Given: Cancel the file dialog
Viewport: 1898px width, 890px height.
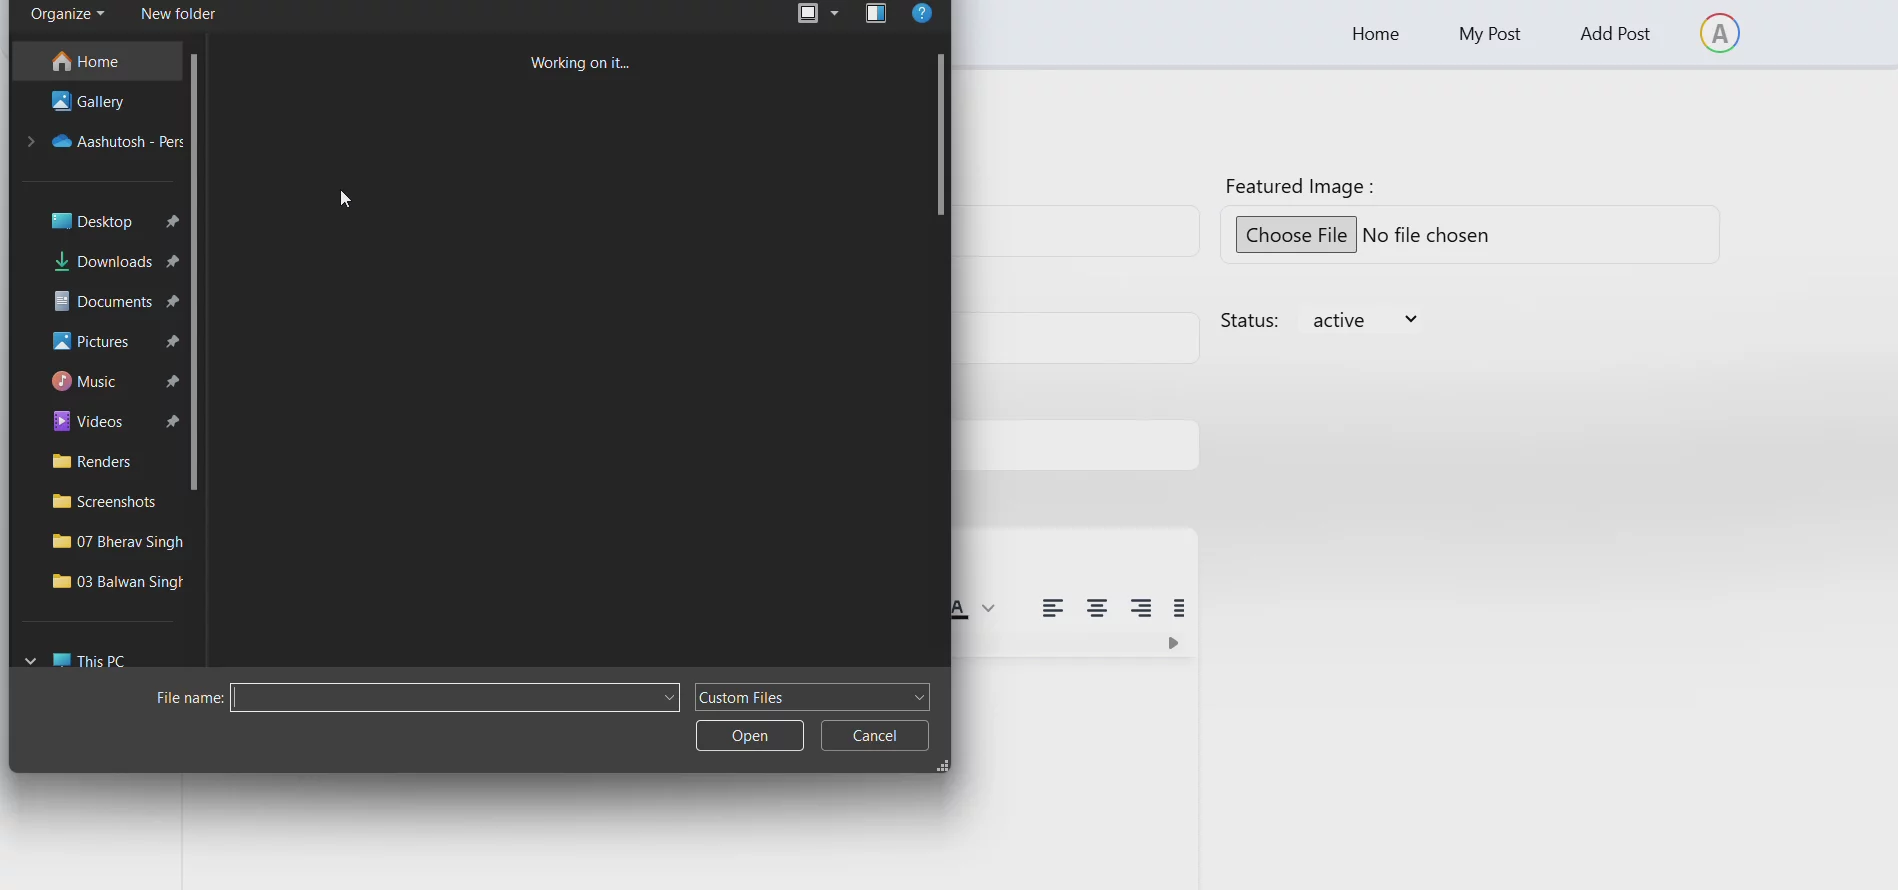Looking at the screenshot, I should click(x=875, y=736).
